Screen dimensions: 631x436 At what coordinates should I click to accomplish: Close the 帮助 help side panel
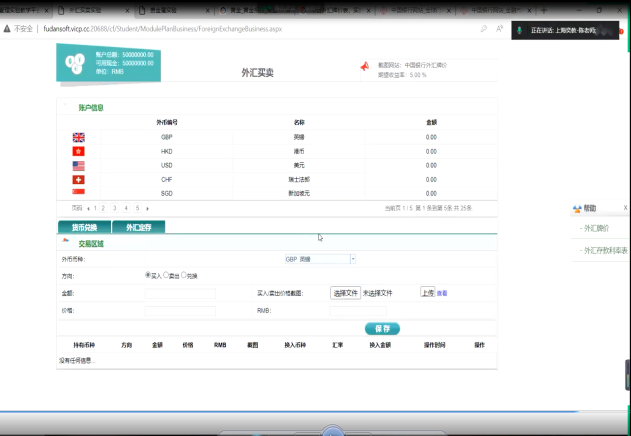[625, 208]
